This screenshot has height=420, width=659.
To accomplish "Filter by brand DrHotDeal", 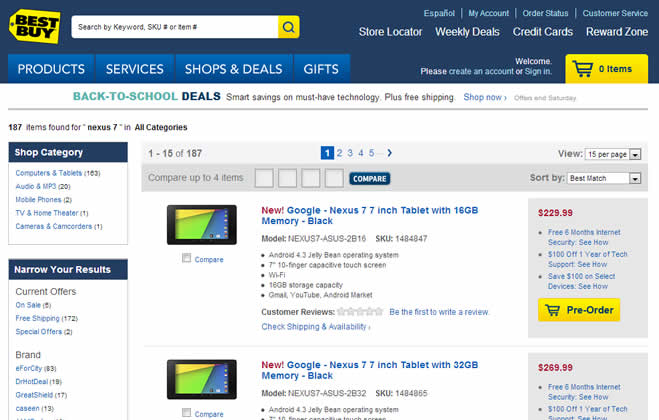I will point(32,382).
